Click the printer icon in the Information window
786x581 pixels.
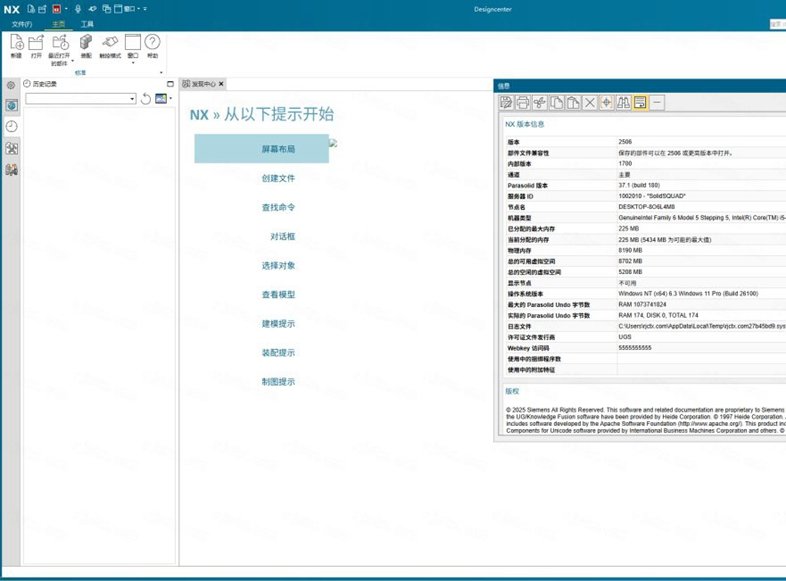[522, 103]
